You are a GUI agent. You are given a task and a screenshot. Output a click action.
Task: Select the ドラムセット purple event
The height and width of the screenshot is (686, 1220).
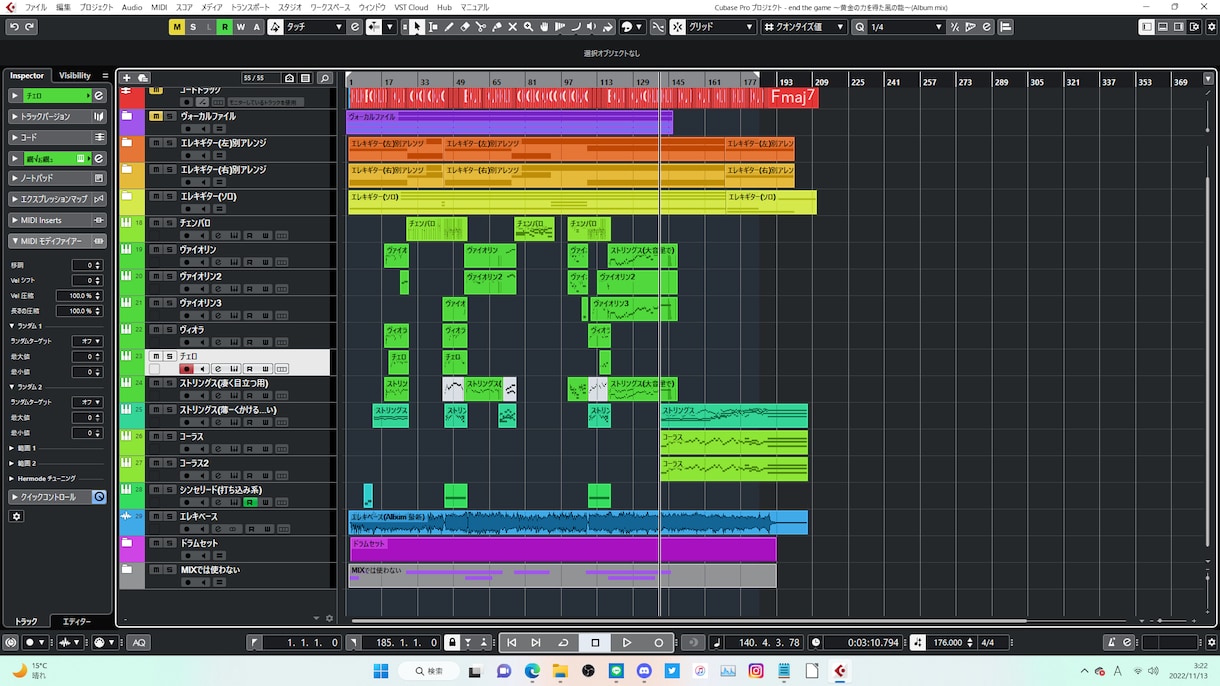click(562, 550)
